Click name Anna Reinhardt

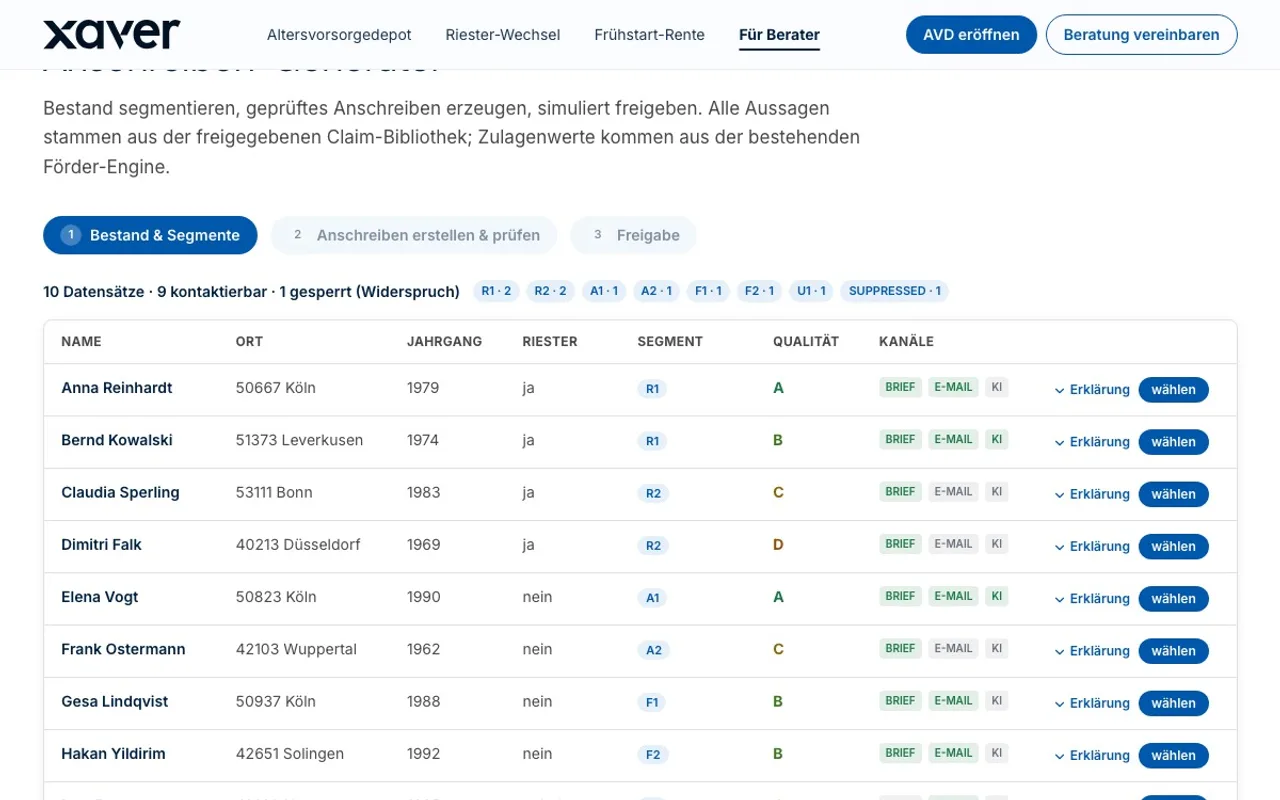(x=117, y=388)
